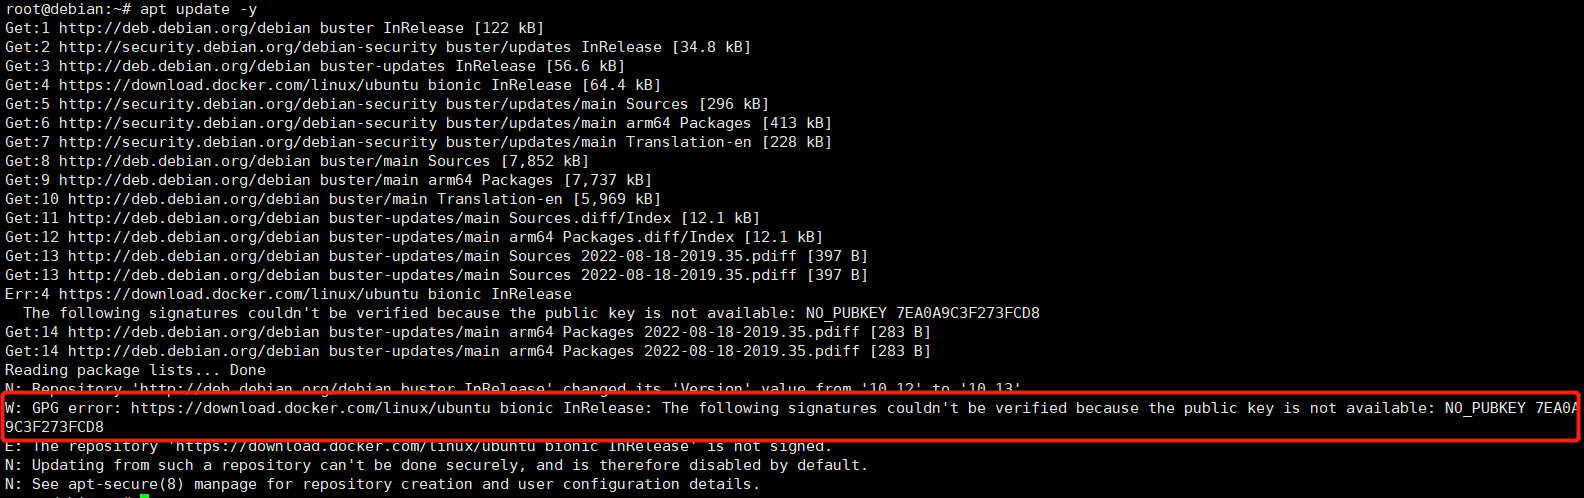Click the Get:6 arm64 Packages 413 kB line
Image resolution: width=1584 pixels, height=498 pixels.
[x=418, y=123]
